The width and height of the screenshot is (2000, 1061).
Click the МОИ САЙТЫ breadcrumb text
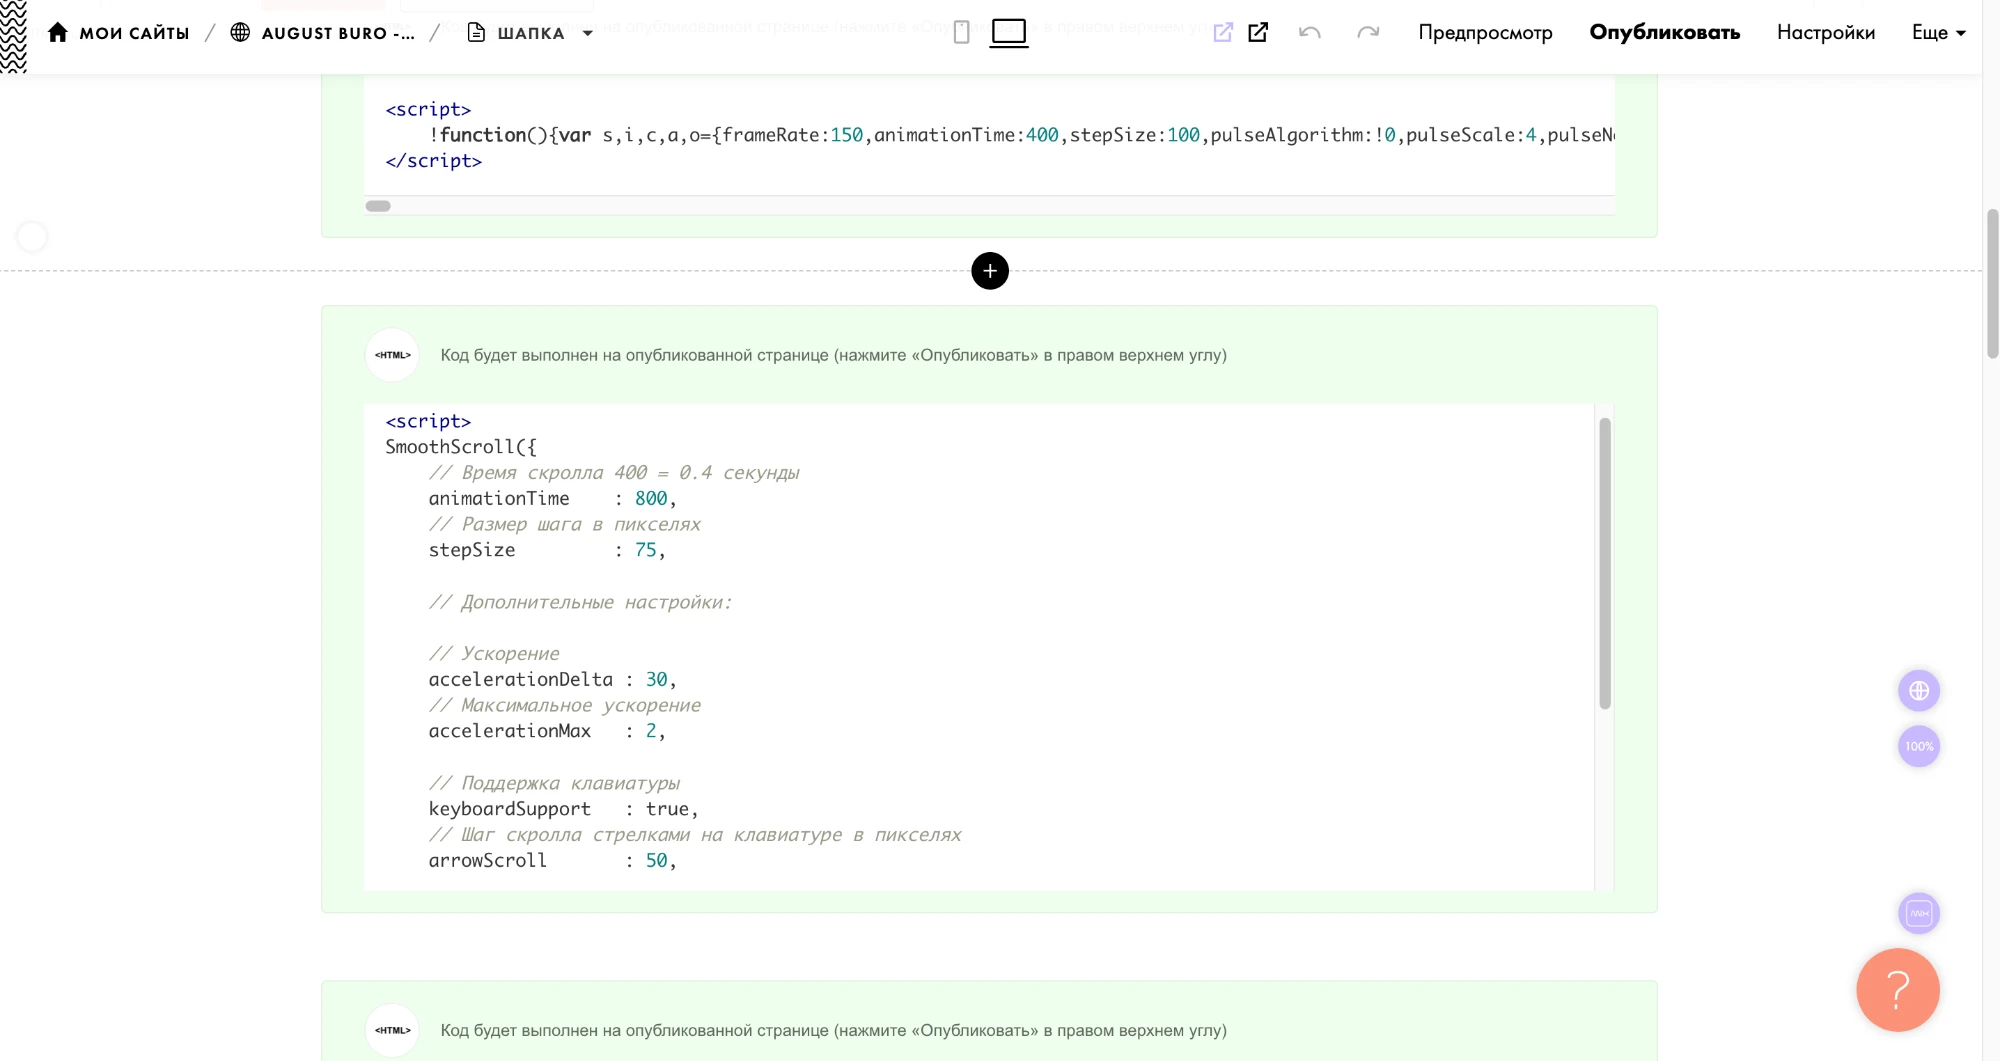[134, 33]
